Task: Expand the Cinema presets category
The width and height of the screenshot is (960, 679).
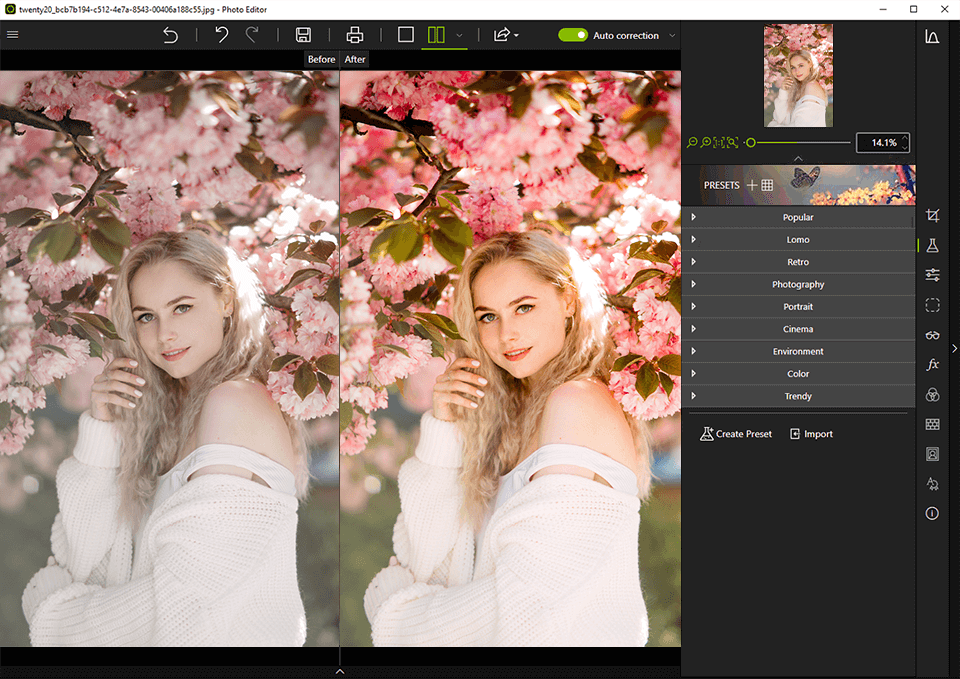Action: [x=798, y=329]
